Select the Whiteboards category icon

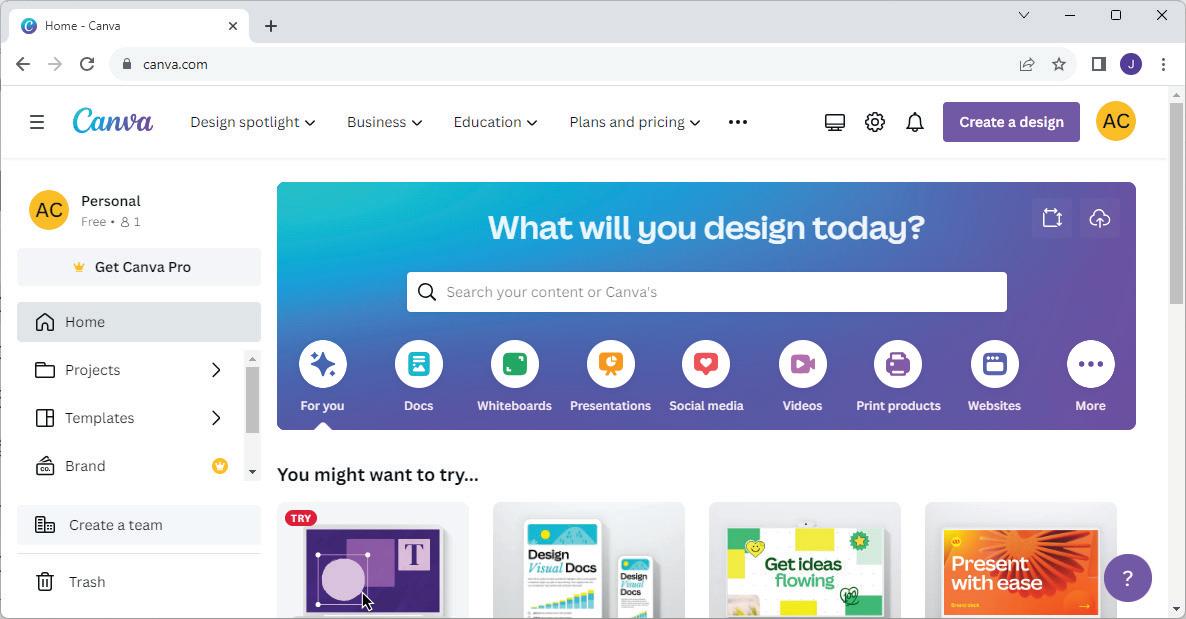[514, 364]
